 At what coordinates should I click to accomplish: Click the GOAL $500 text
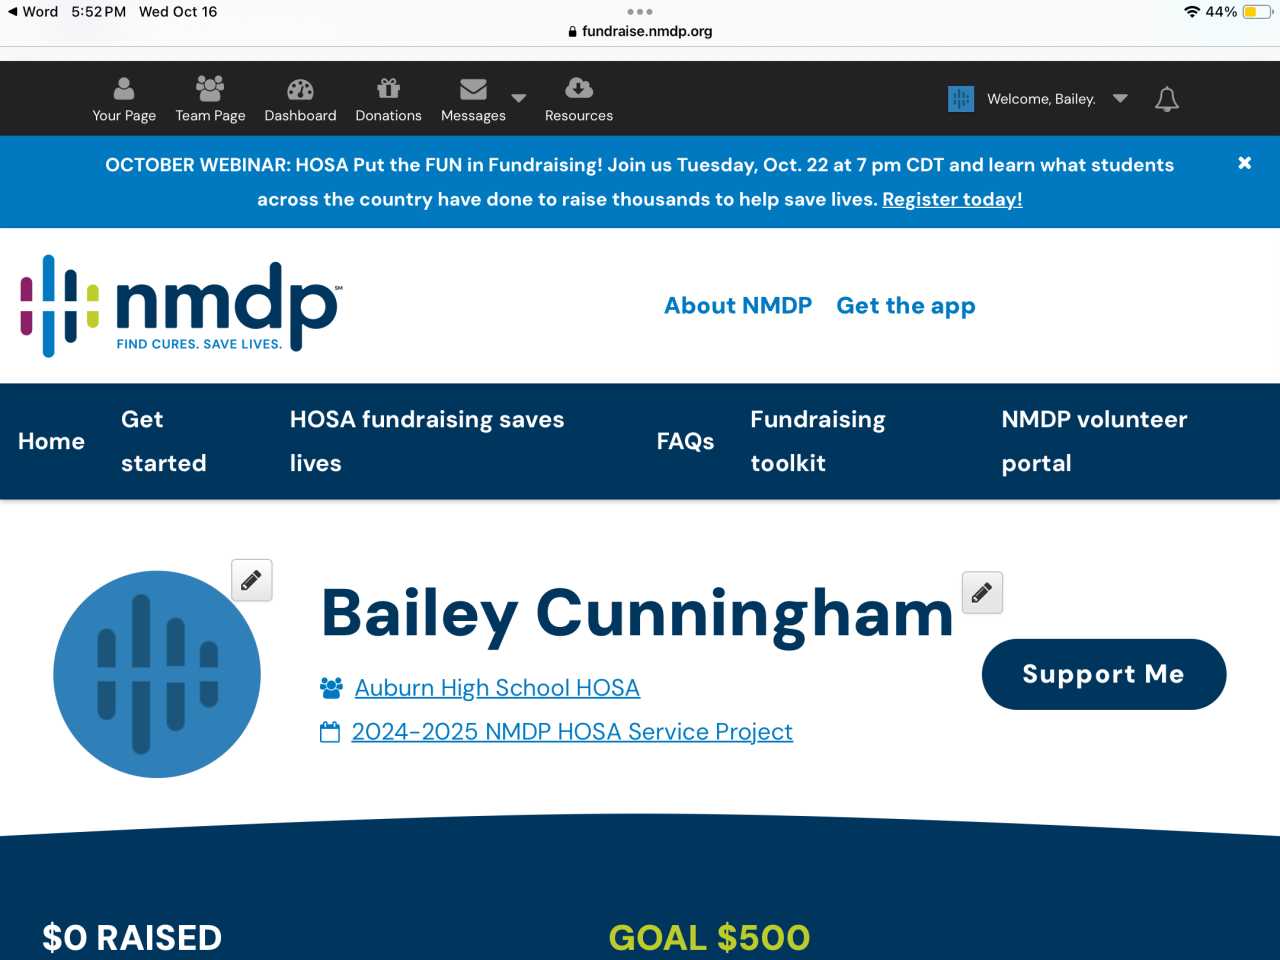pos(709,938)
